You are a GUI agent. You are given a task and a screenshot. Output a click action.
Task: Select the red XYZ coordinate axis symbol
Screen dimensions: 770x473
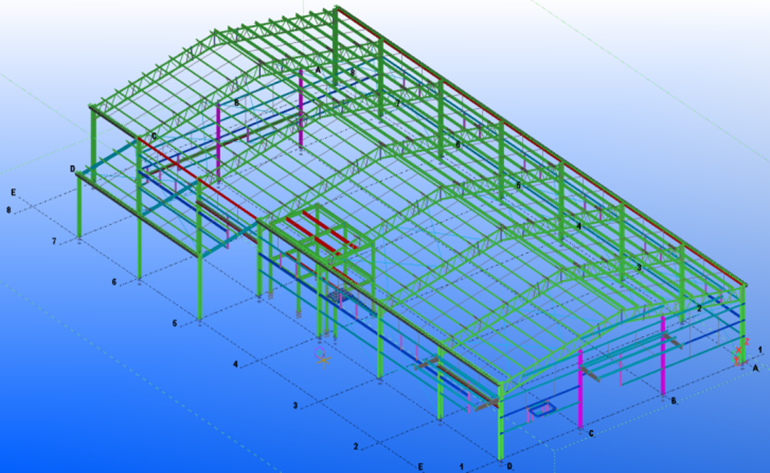740,352
